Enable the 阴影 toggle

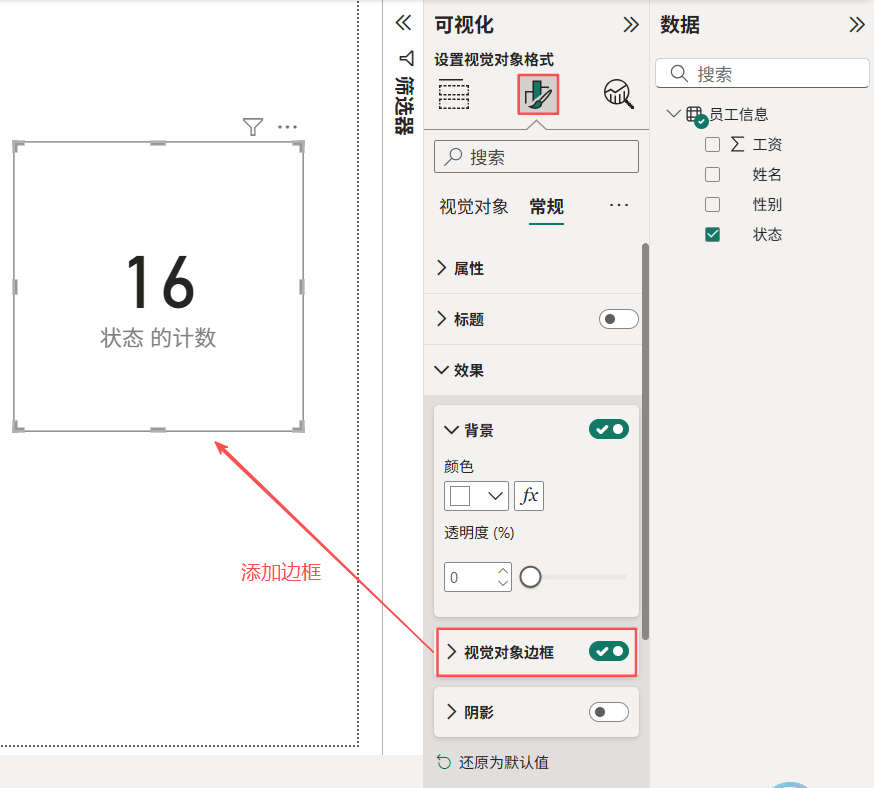(609, 712)
